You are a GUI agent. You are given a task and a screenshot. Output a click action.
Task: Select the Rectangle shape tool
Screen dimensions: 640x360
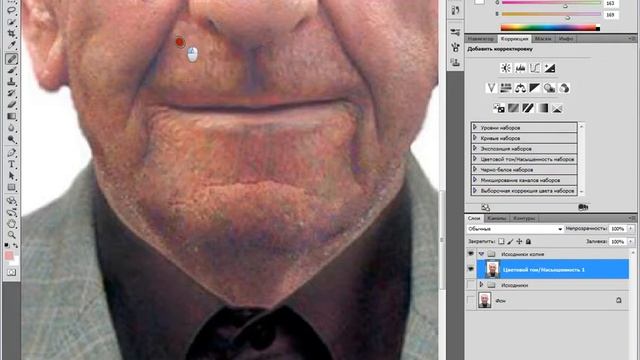[11, 187]
